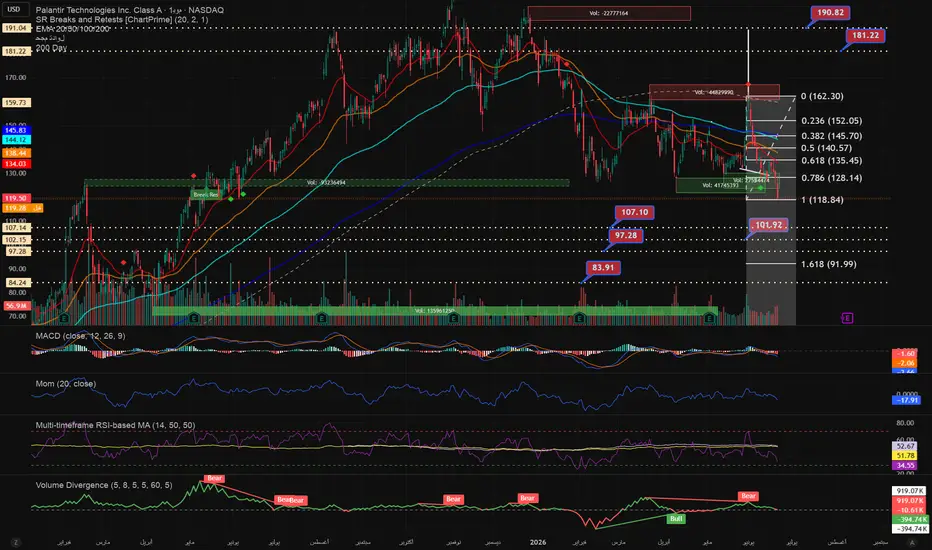Click the leftmost green earnings E marker
932x550 pixels.
point(64,319)
